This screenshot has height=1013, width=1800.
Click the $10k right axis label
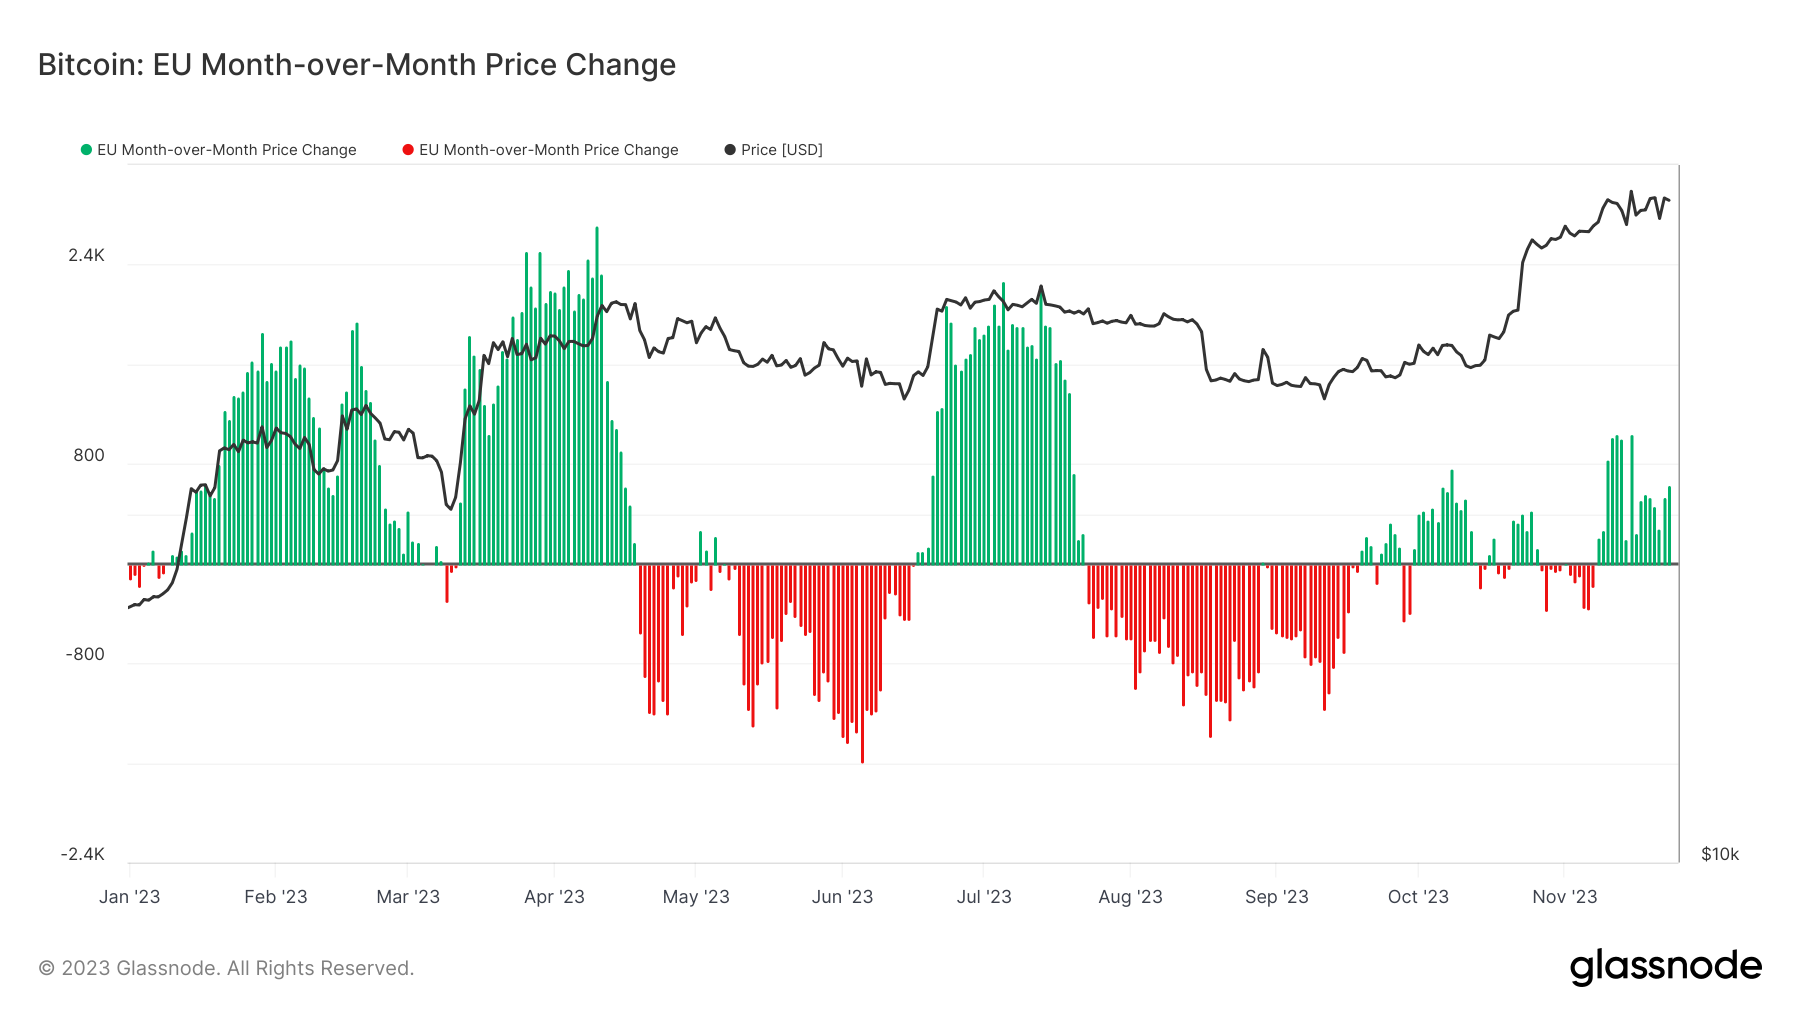[x=1720, y=854]
